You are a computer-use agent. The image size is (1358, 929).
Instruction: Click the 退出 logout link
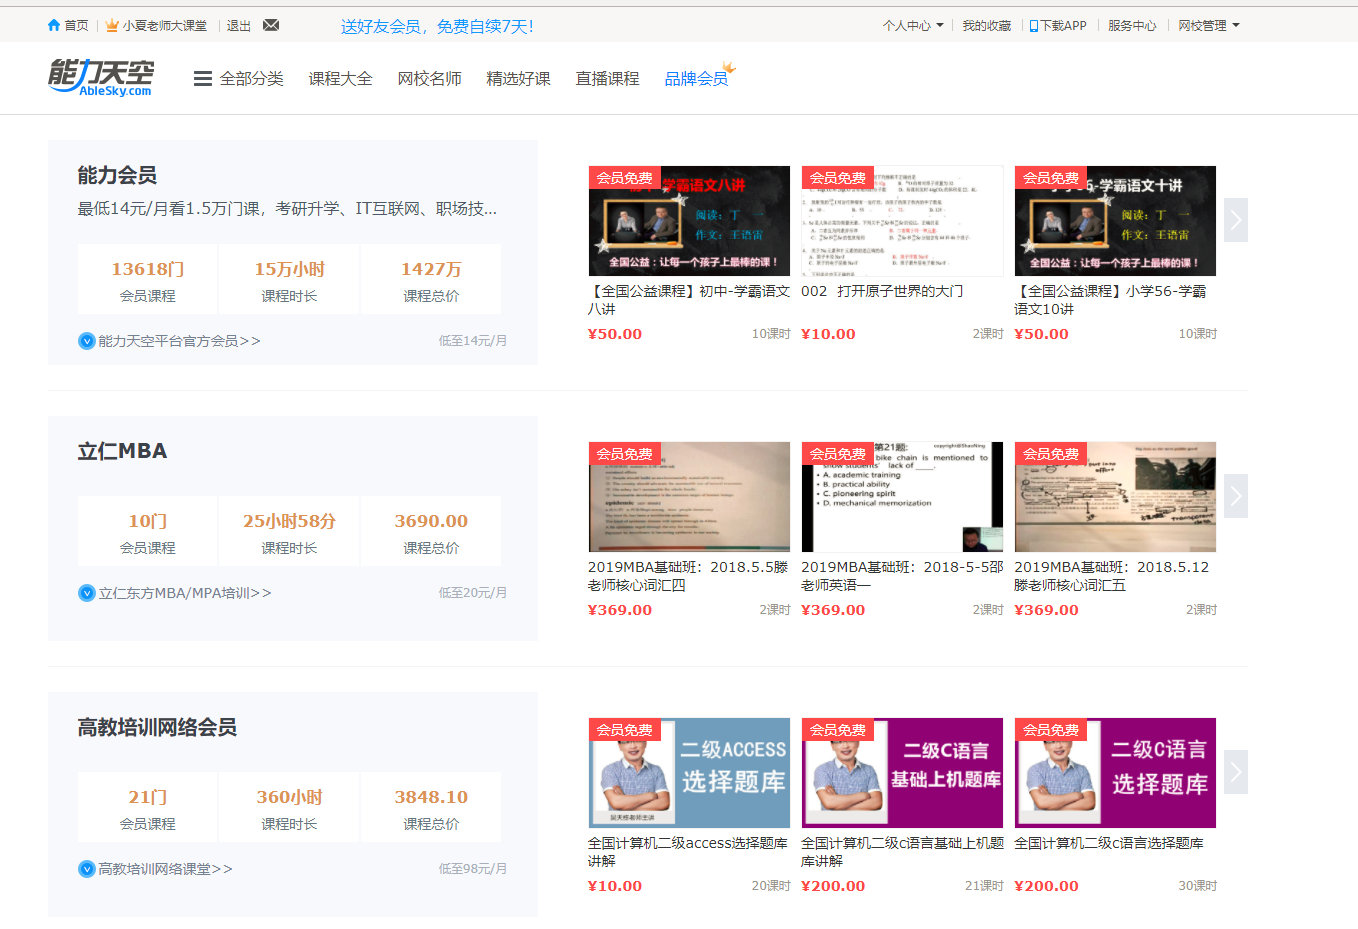tap(239, 26)
